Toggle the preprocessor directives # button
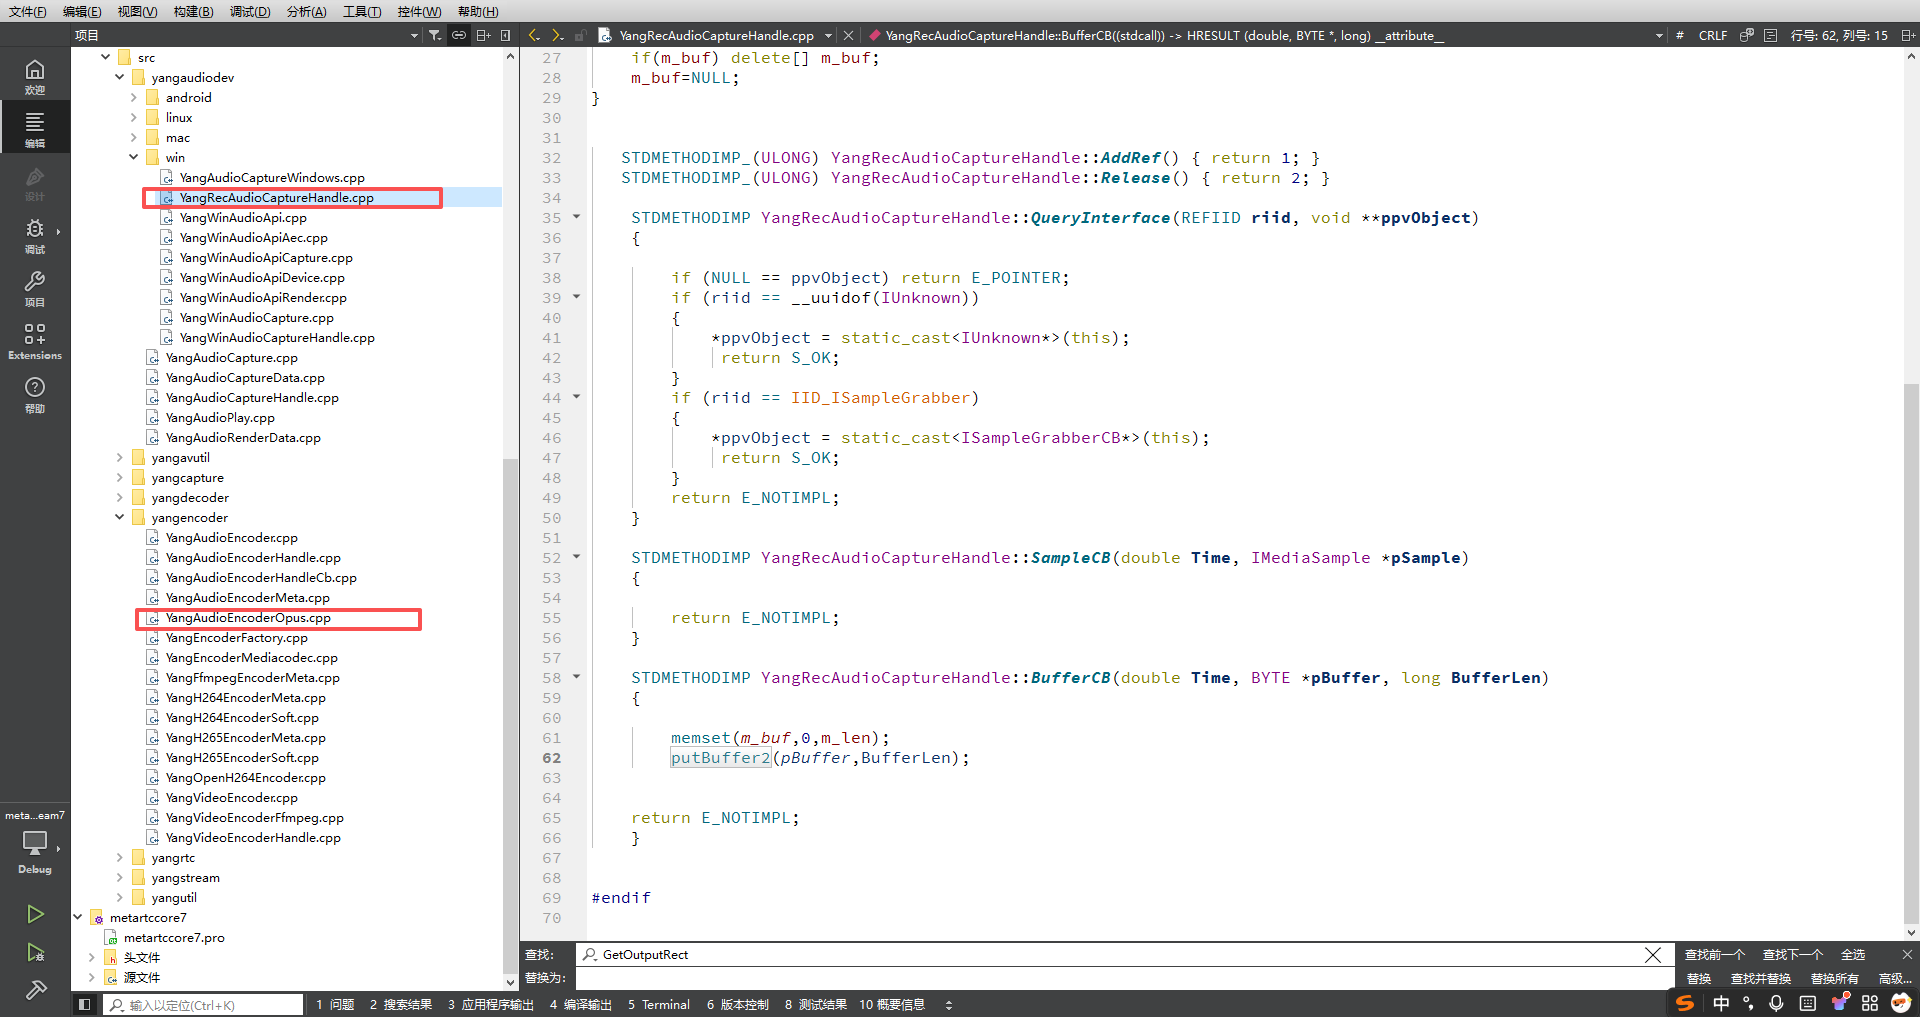 pos(1679,35)
